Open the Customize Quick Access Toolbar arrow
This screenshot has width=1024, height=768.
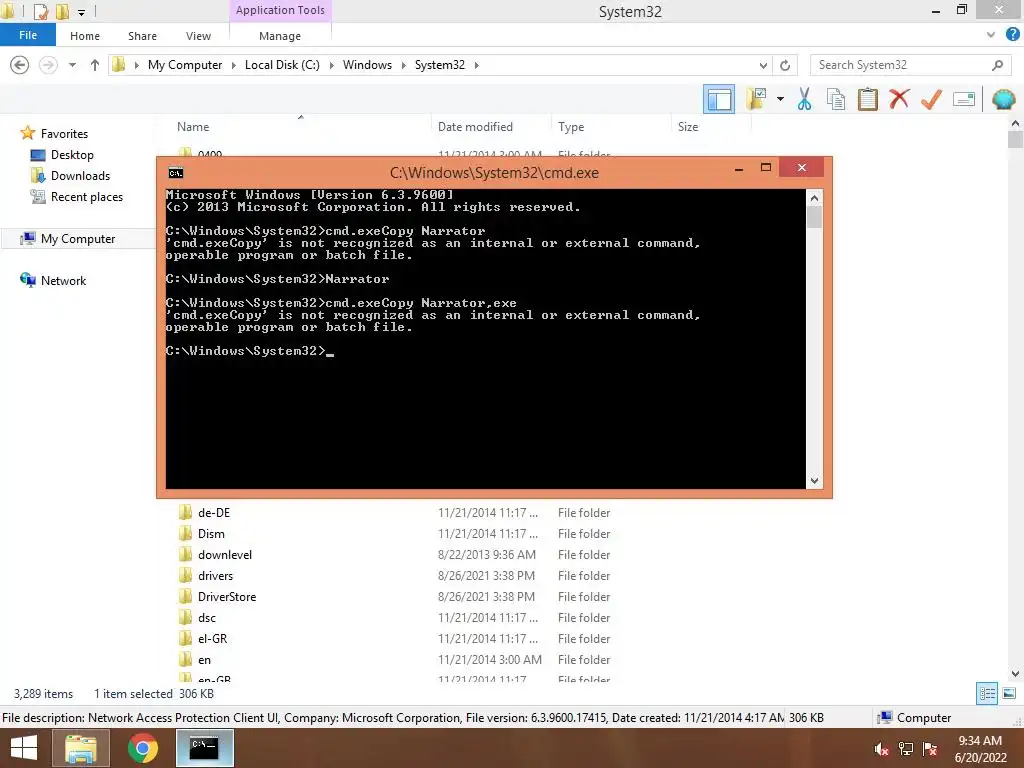pos(81,12)
